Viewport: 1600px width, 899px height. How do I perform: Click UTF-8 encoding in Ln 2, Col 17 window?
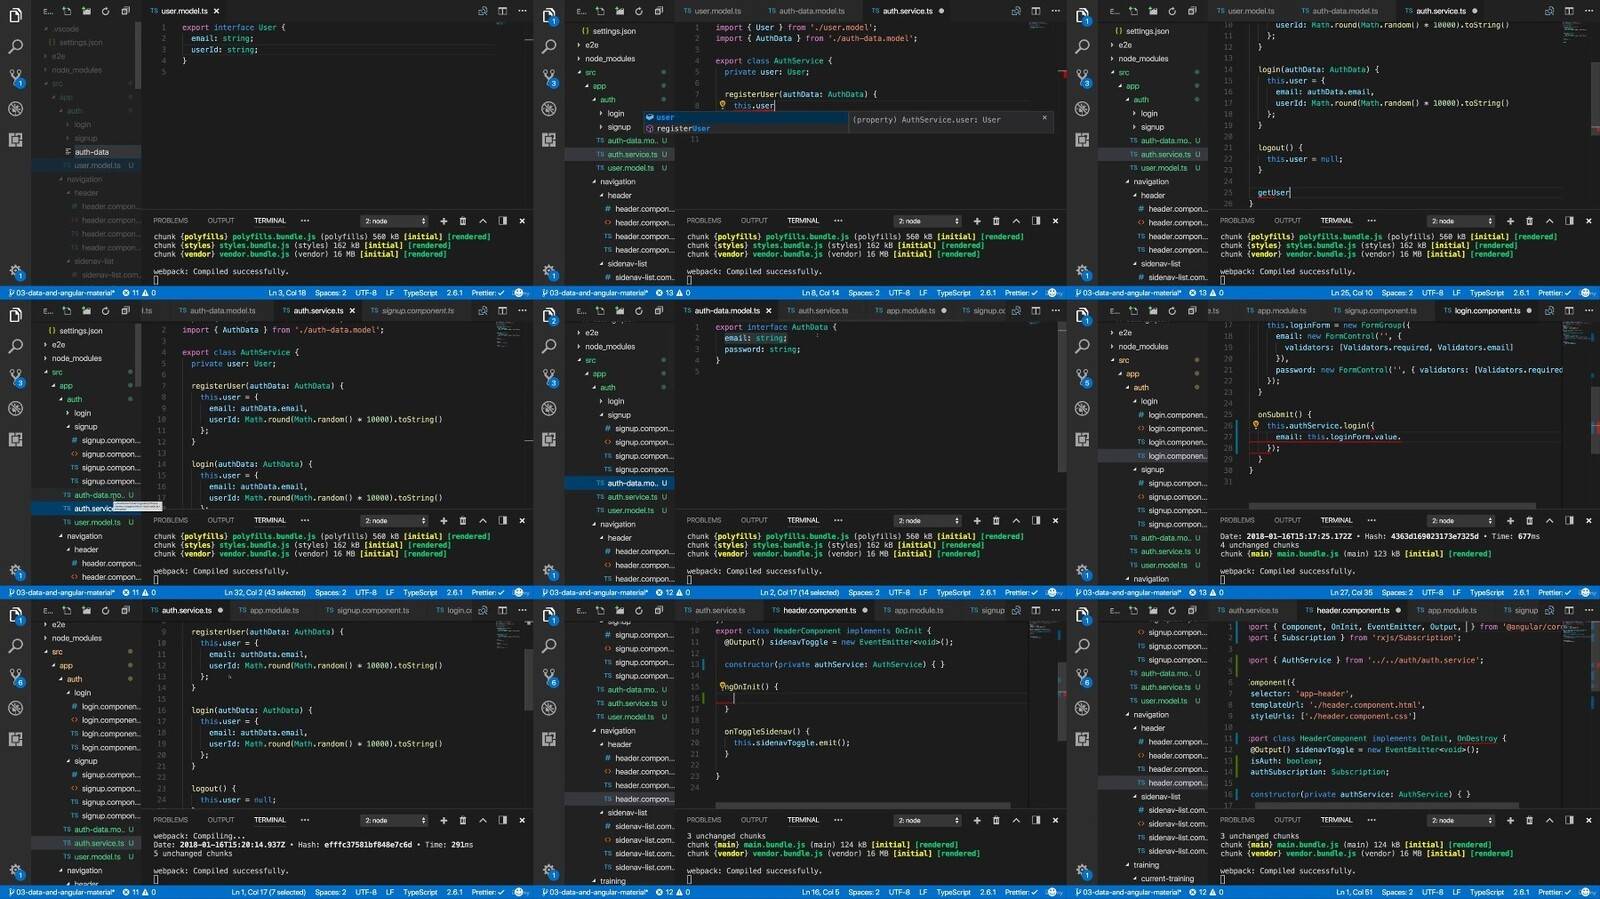pyautogui.click(x=899, y=593)
